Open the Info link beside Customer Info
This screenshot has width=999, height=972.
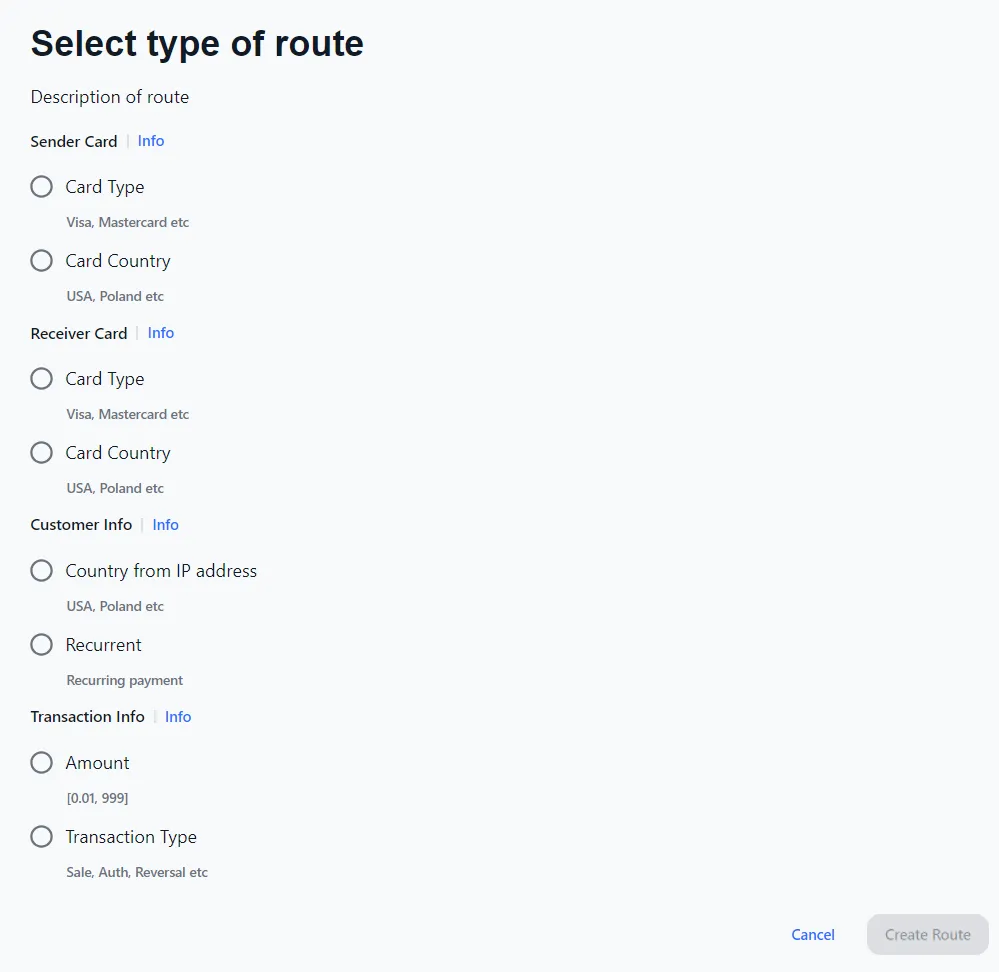coord(166,525)
